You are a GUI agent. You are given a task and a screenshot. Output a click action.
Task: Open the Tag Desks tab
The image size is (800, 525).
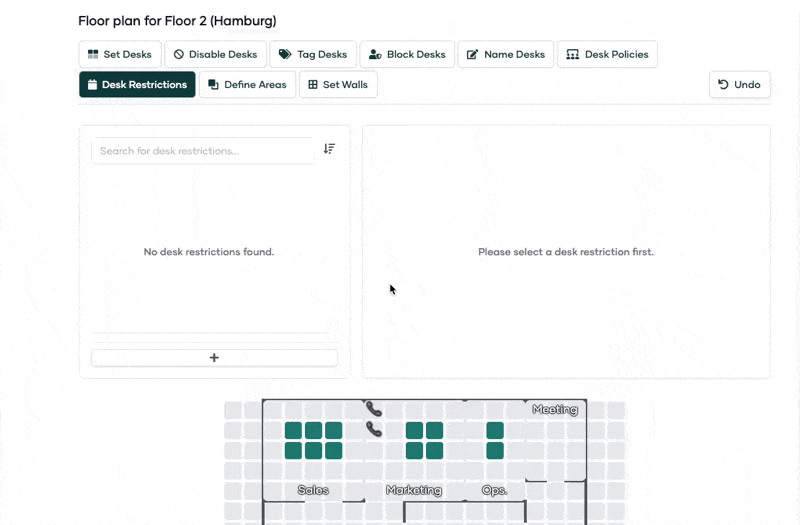(x=313, y=54)
